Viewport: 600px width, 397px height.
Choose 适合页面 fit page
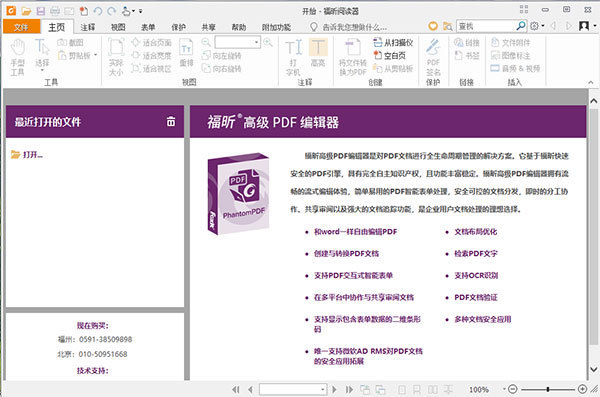click(x=152, y=42)
